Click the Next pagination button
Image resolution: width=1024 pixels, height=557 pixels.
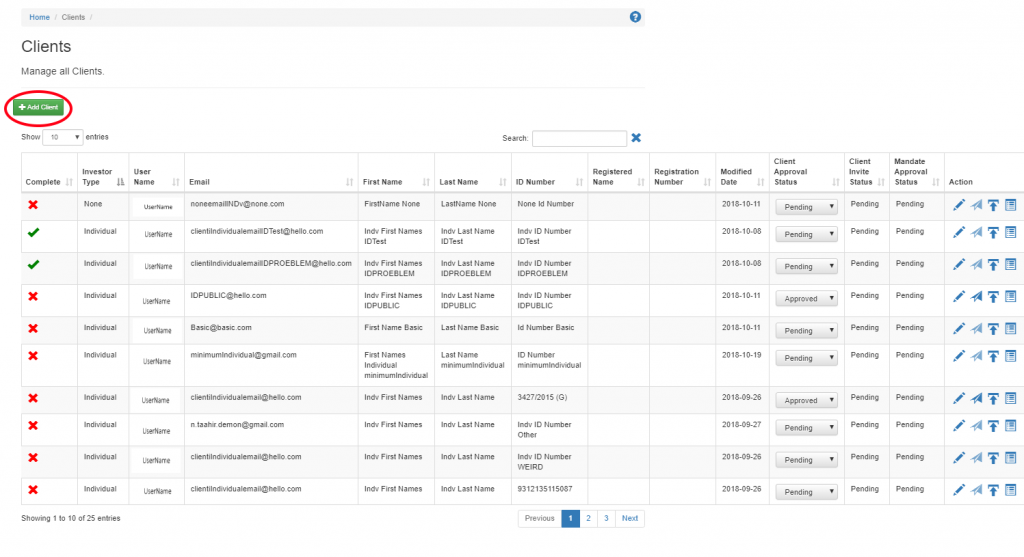pos(630,518)
